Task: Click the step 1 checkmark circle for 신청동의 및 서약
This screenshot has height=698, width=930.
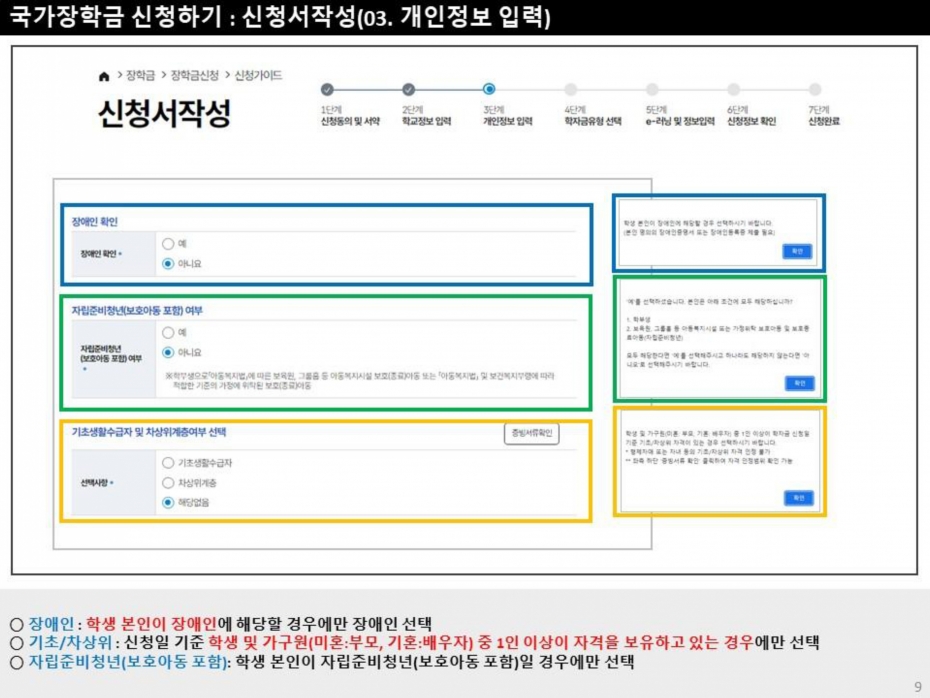Action: pos(327,90)
